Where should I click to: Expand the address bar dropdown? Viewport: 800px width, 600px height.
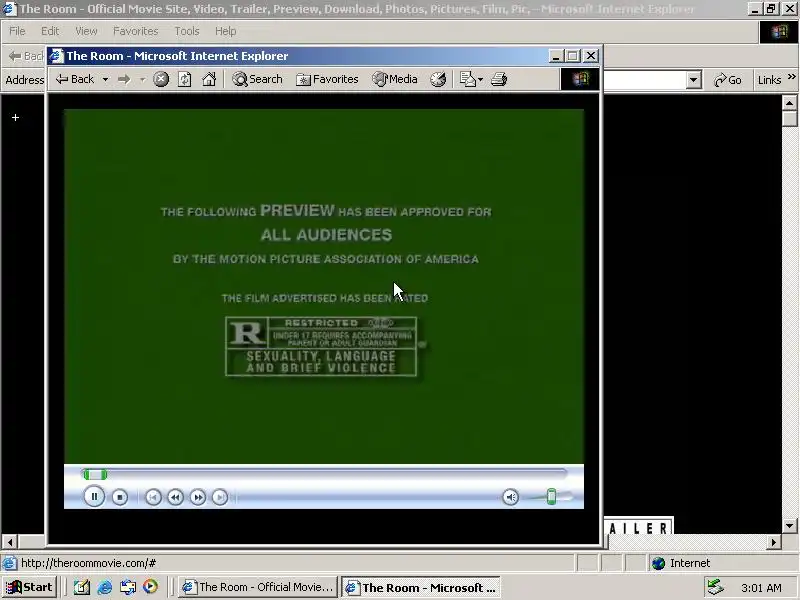click(693, 80)
